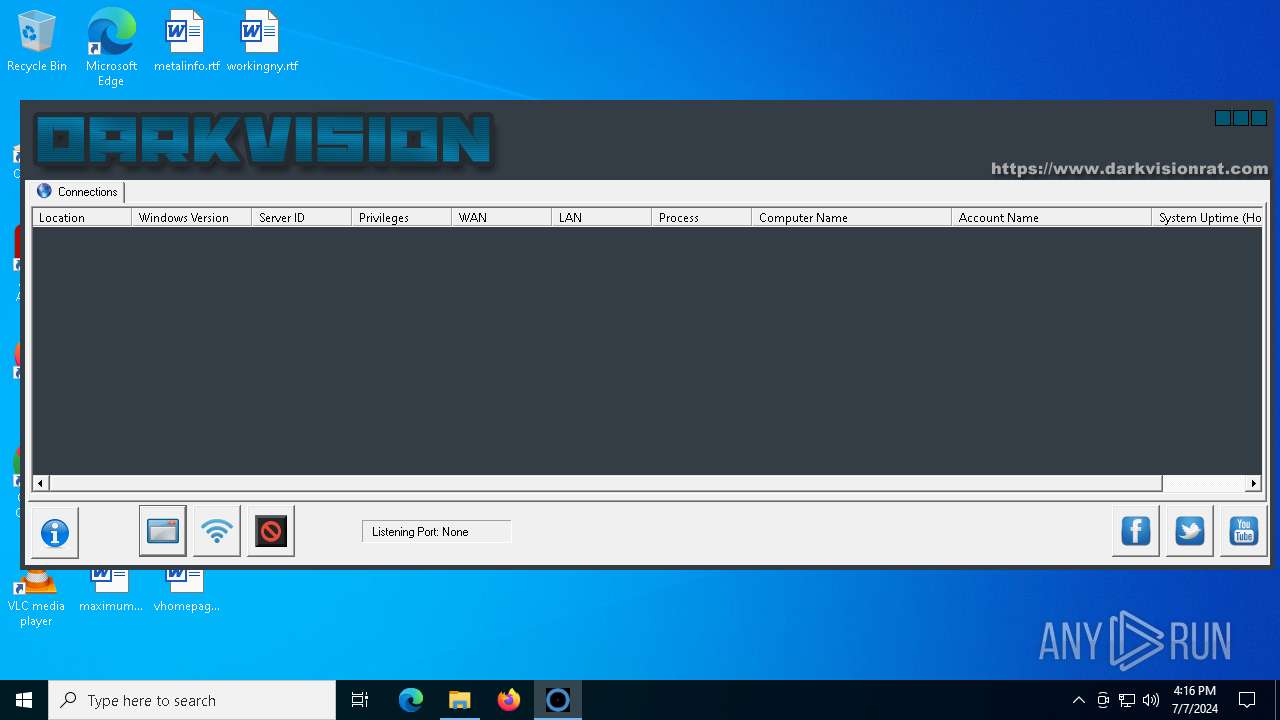
Task: Open the notification center
Action: click(1247, 700)
